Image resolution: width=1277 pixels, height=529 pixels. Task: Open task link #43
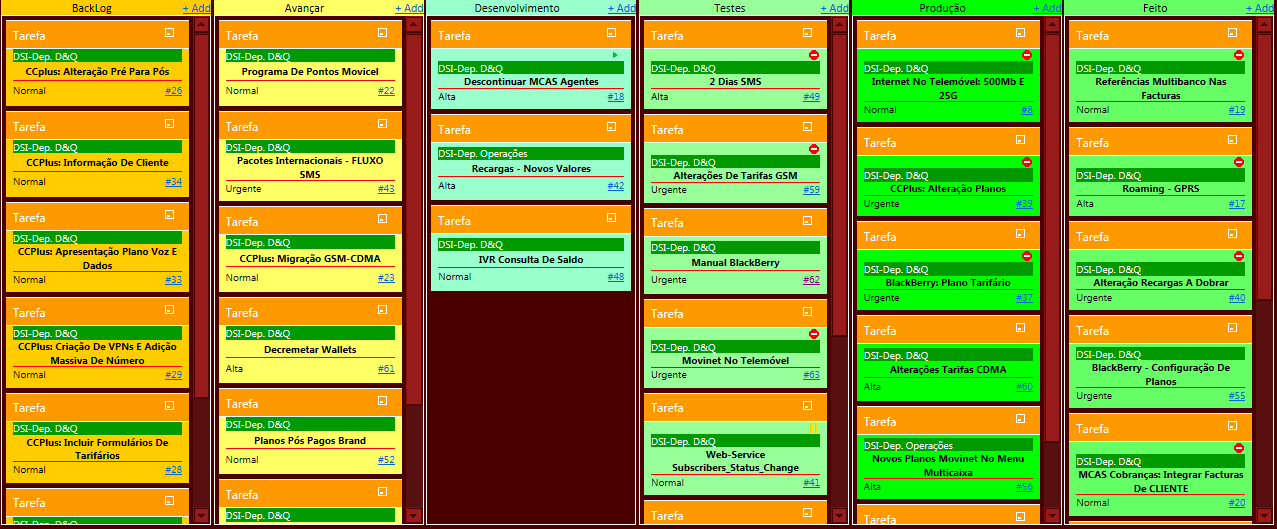[x=386, y=189]
